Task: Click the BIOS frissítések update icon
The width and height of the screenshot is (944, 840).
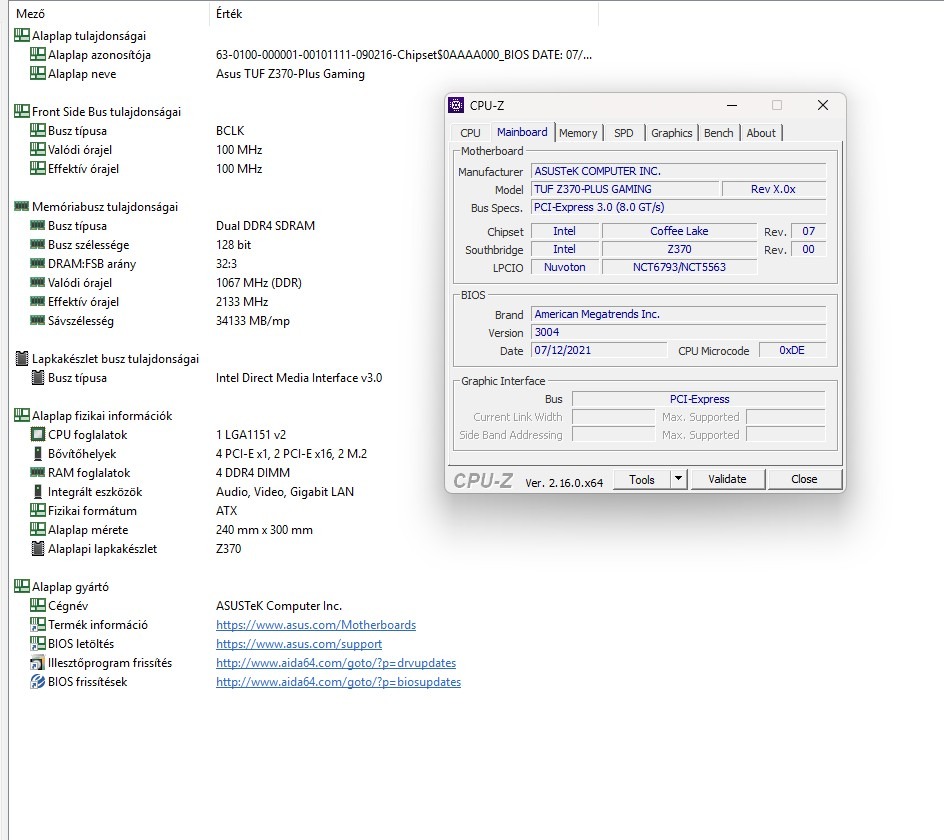Action: (x=37, y=682)
